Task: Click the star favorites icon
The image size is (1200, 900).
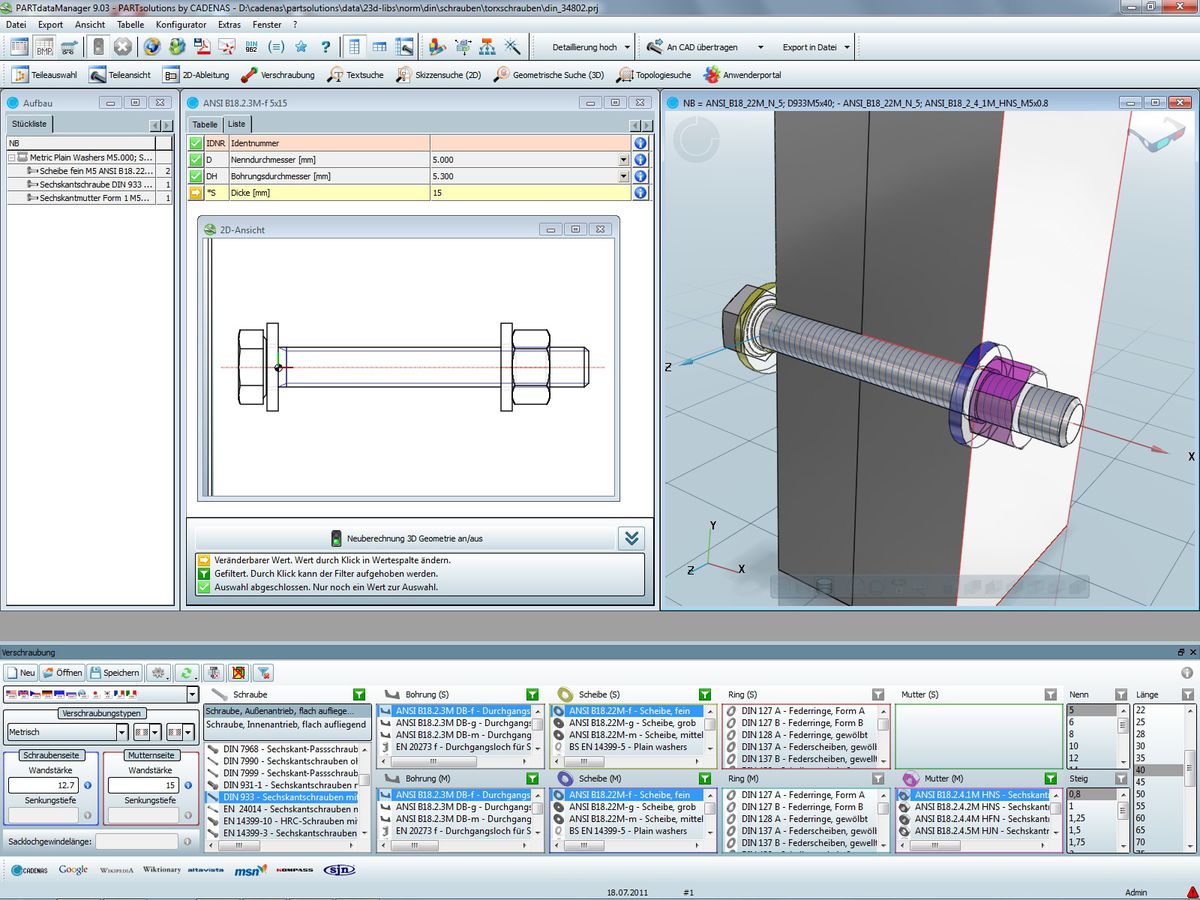Action: pos(302,47)
